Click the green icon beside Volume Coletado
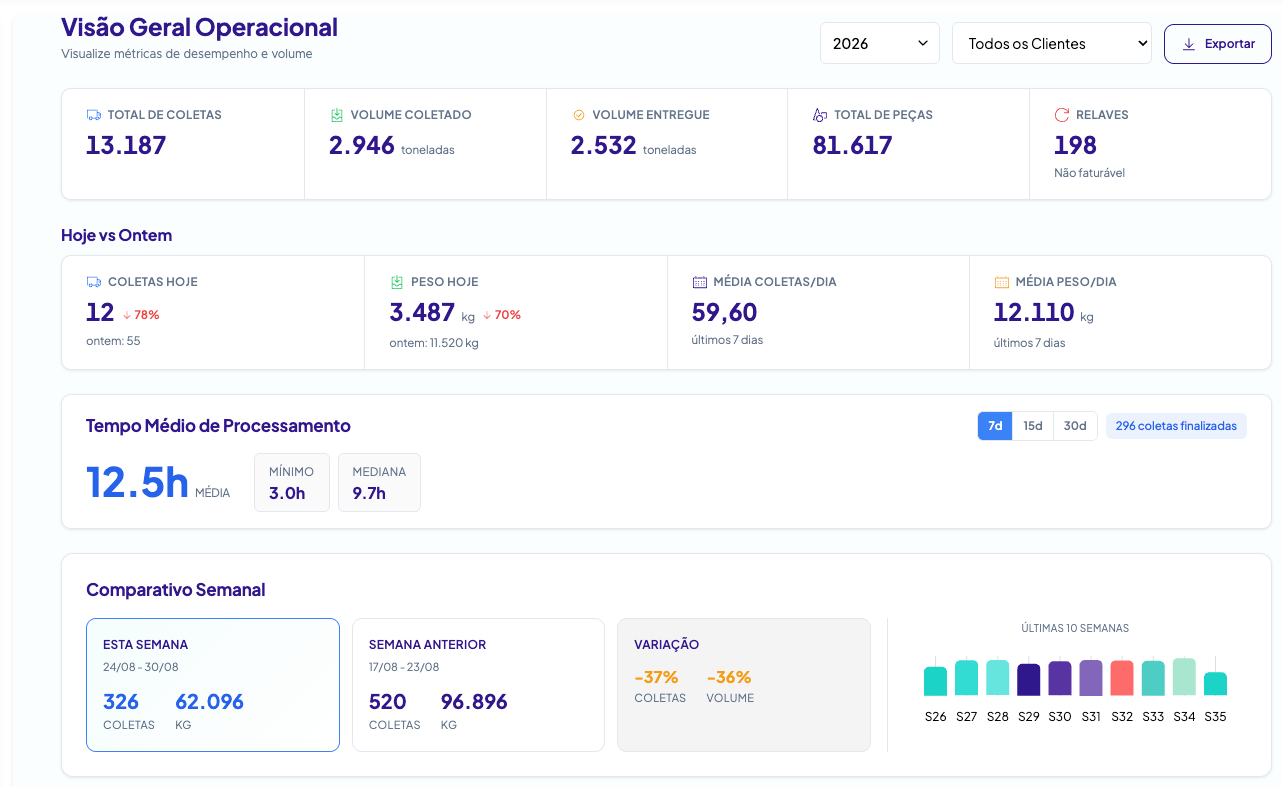This screenshot has height=787, width=1282. pyautogui.click(x=337, y=115)
